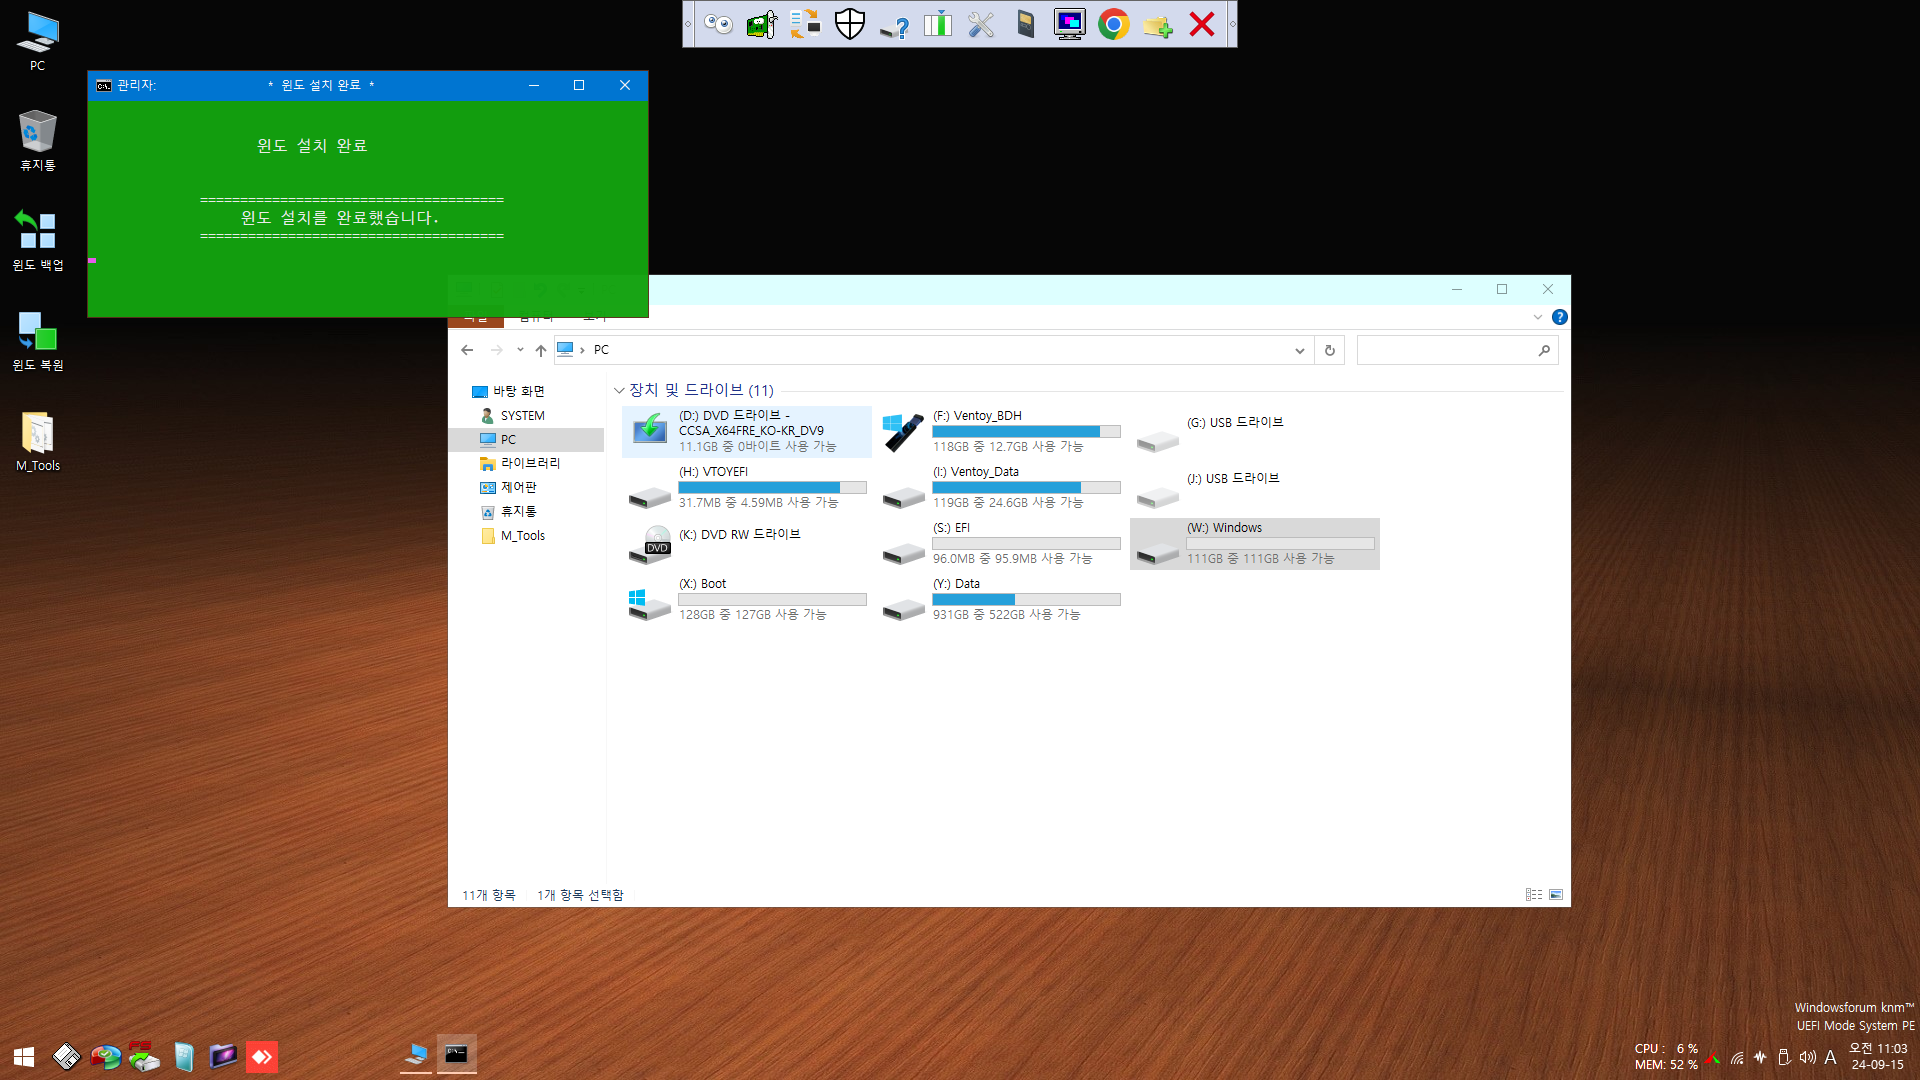
Task: Click the wrench and screwdriver tools icon
Action: coord(982,24)
